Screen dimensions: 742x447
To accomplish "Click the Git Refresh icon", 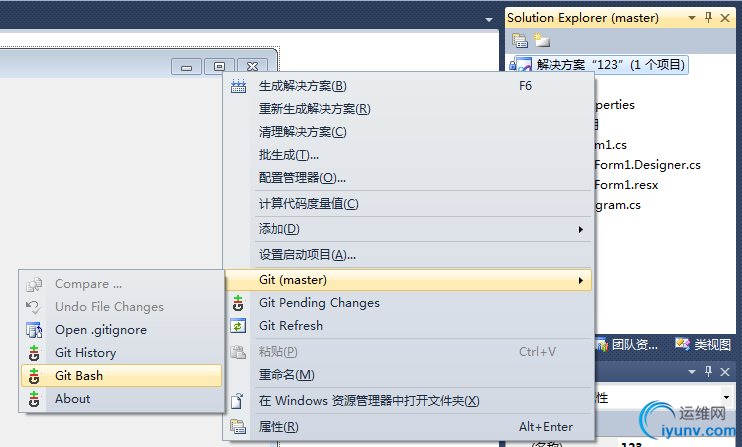I will click(238, 326).
